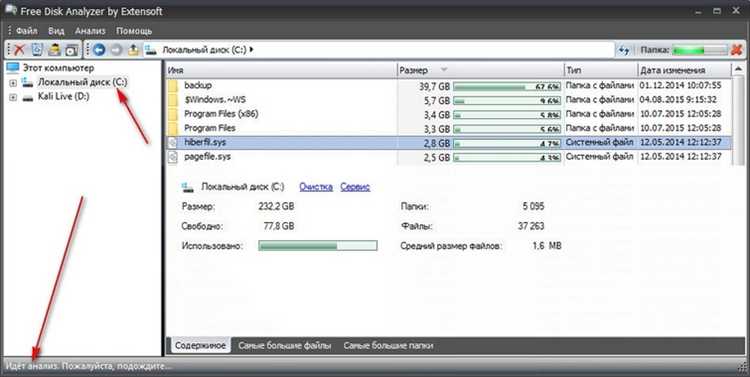Click the Идет анализ status bar message
This screenshot has height=377, width=750.
(x=88, y=366)
